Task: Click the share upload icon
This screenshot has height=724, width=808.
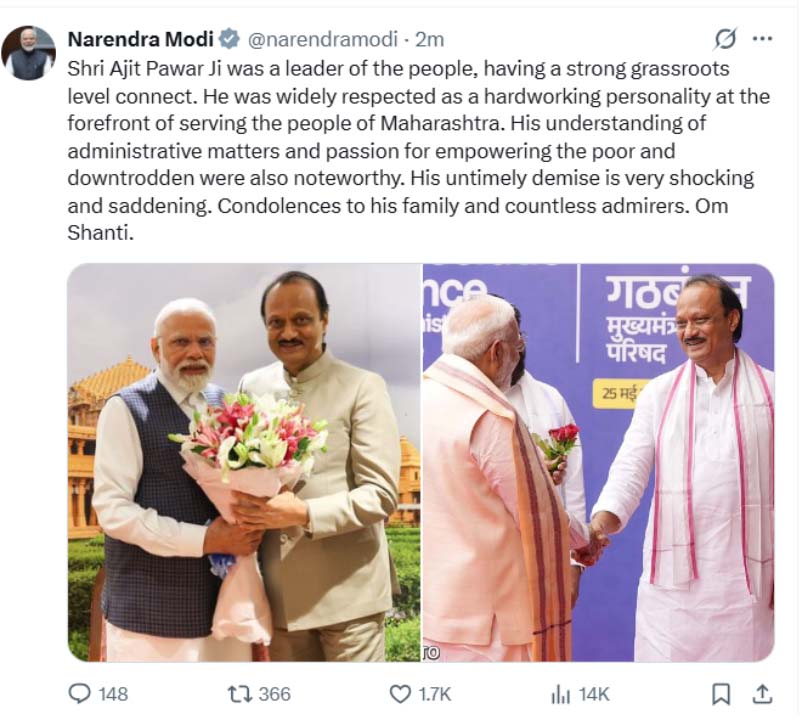Action: coord(762,693)
